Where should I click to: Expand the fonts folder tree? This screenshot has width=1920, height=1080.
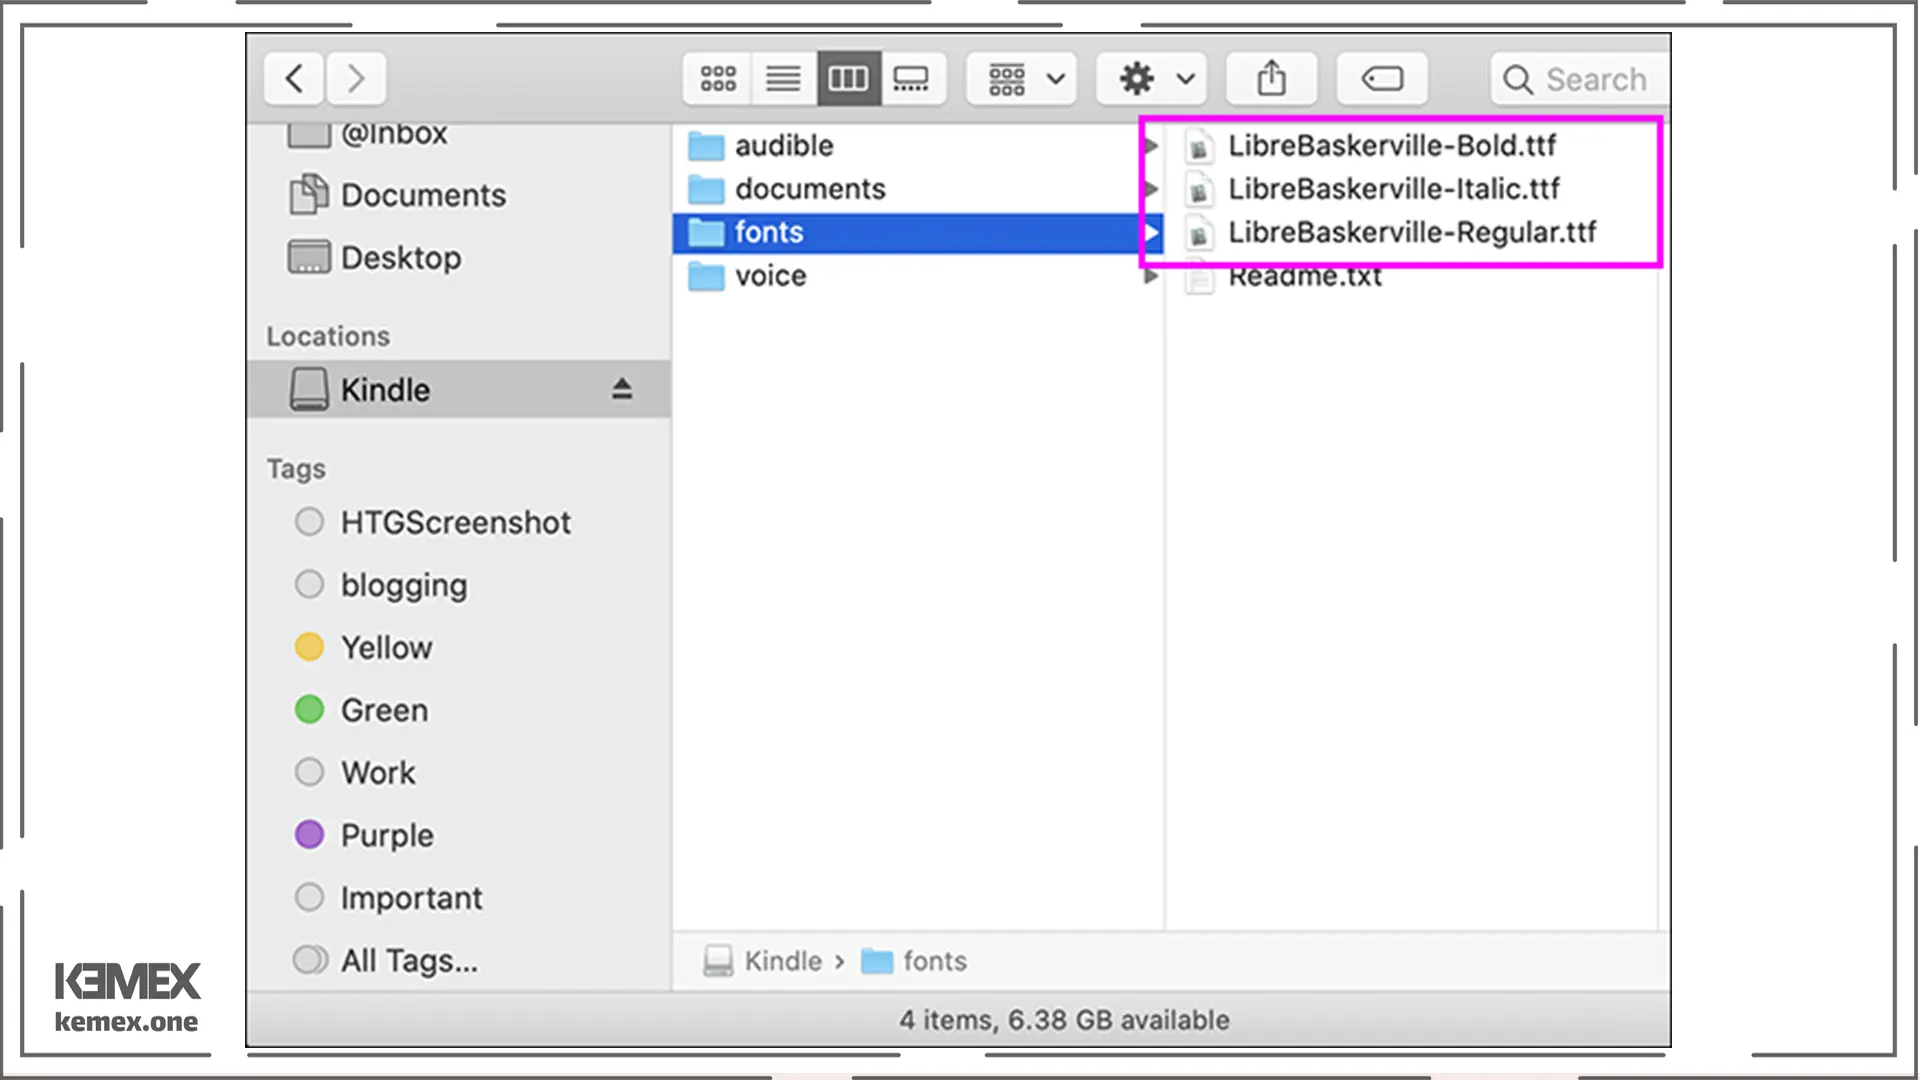click(1150, 231)
